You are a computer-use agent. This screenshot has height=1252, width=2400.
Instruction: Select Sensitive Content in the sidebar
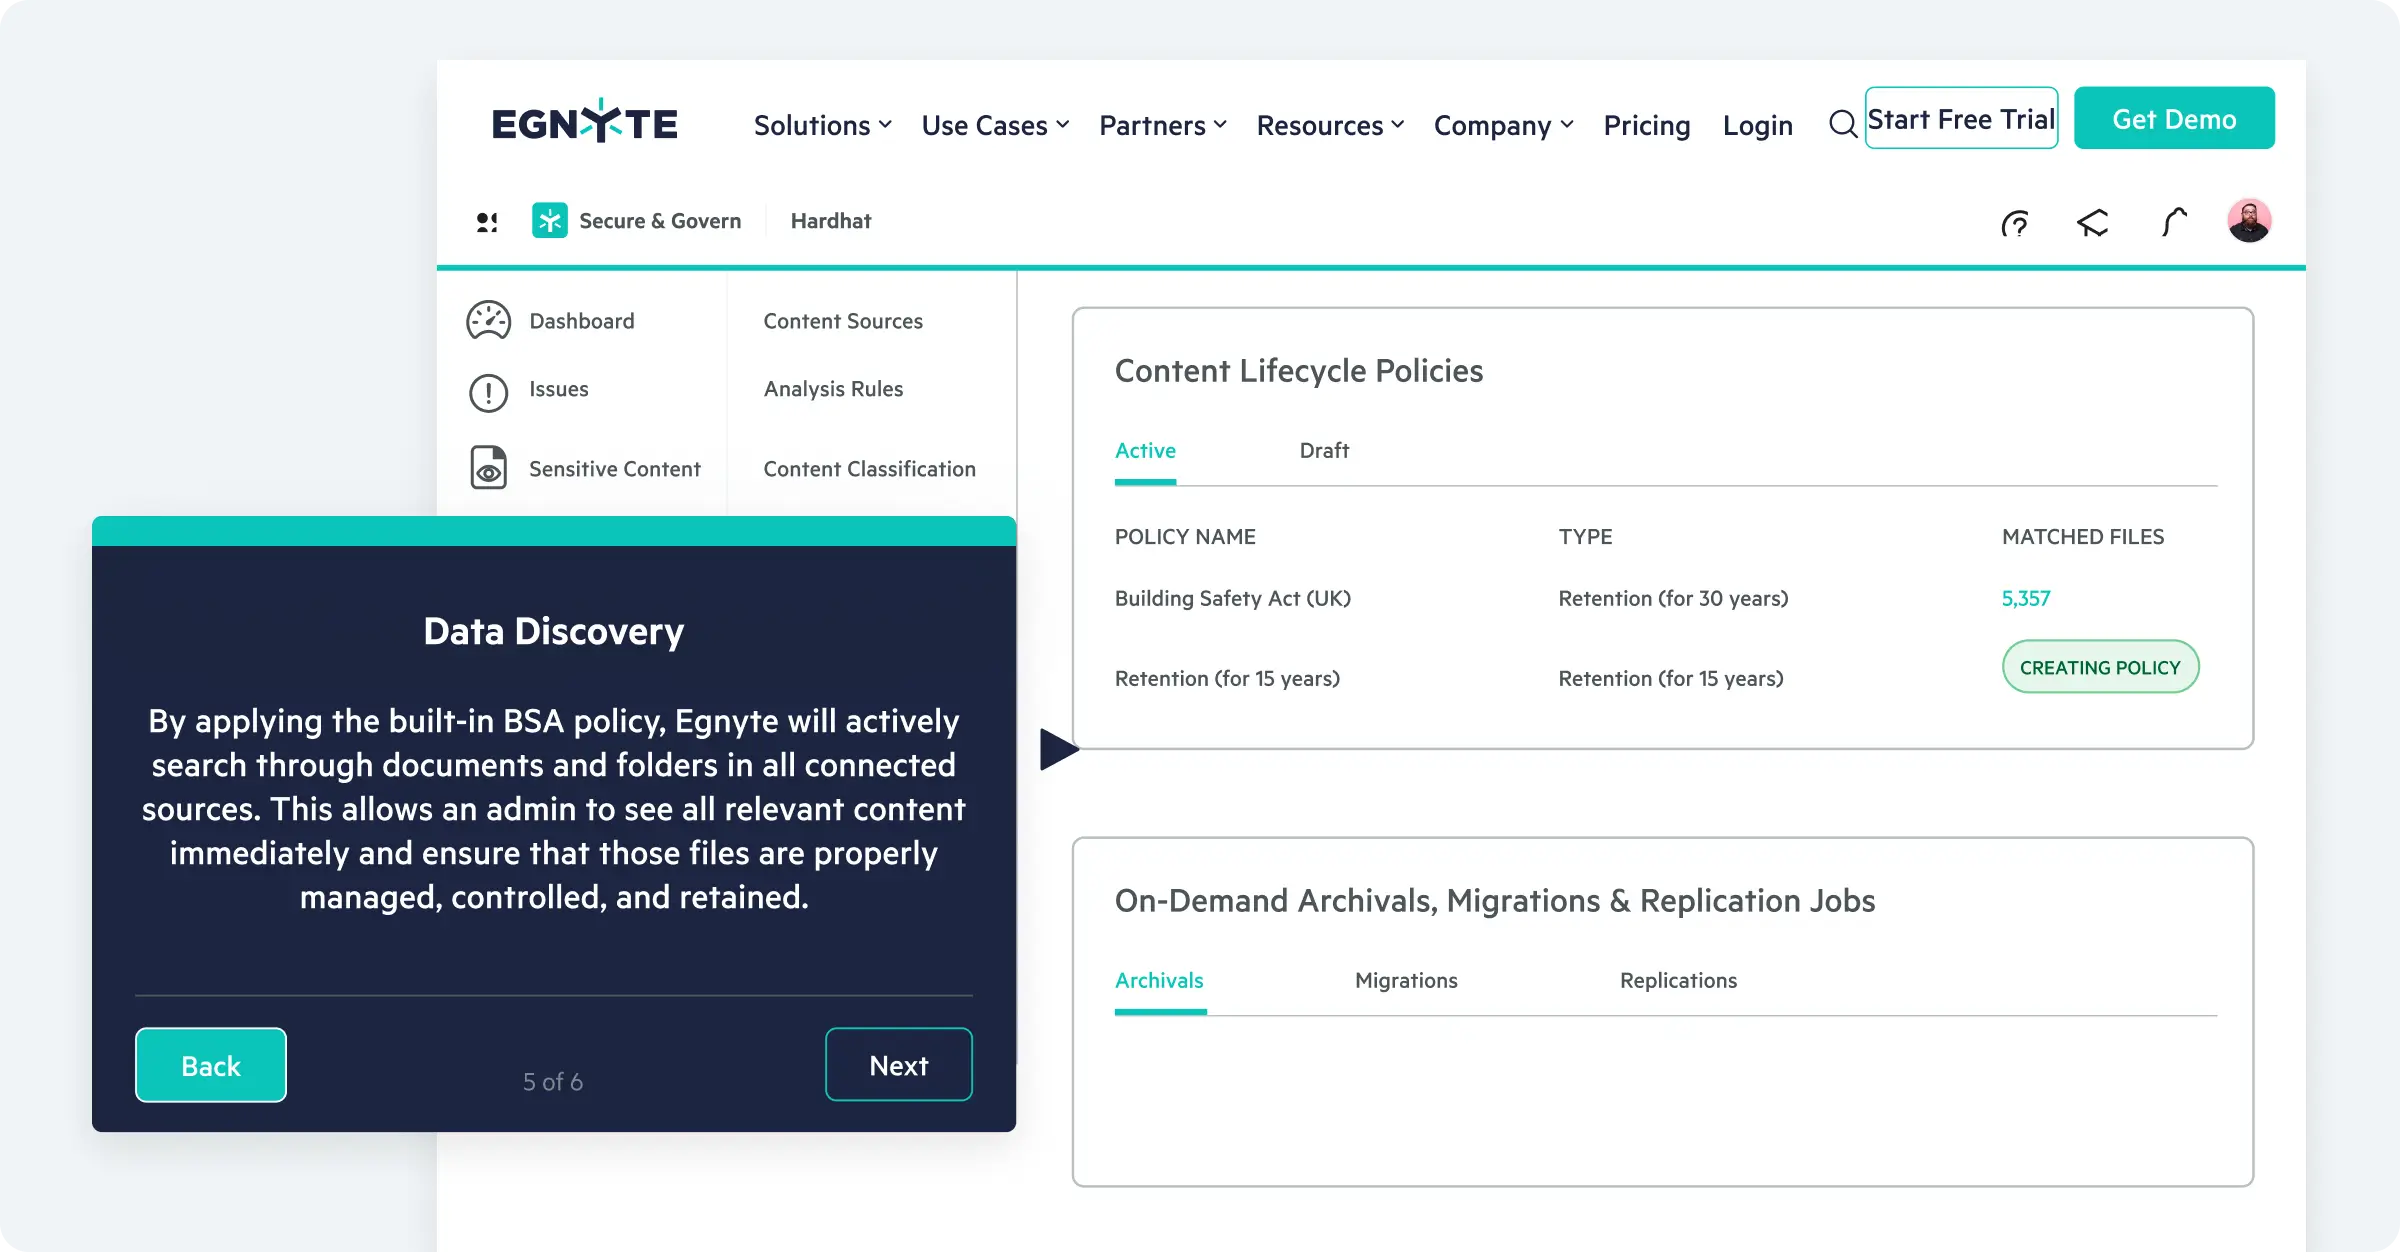[615, 469]
